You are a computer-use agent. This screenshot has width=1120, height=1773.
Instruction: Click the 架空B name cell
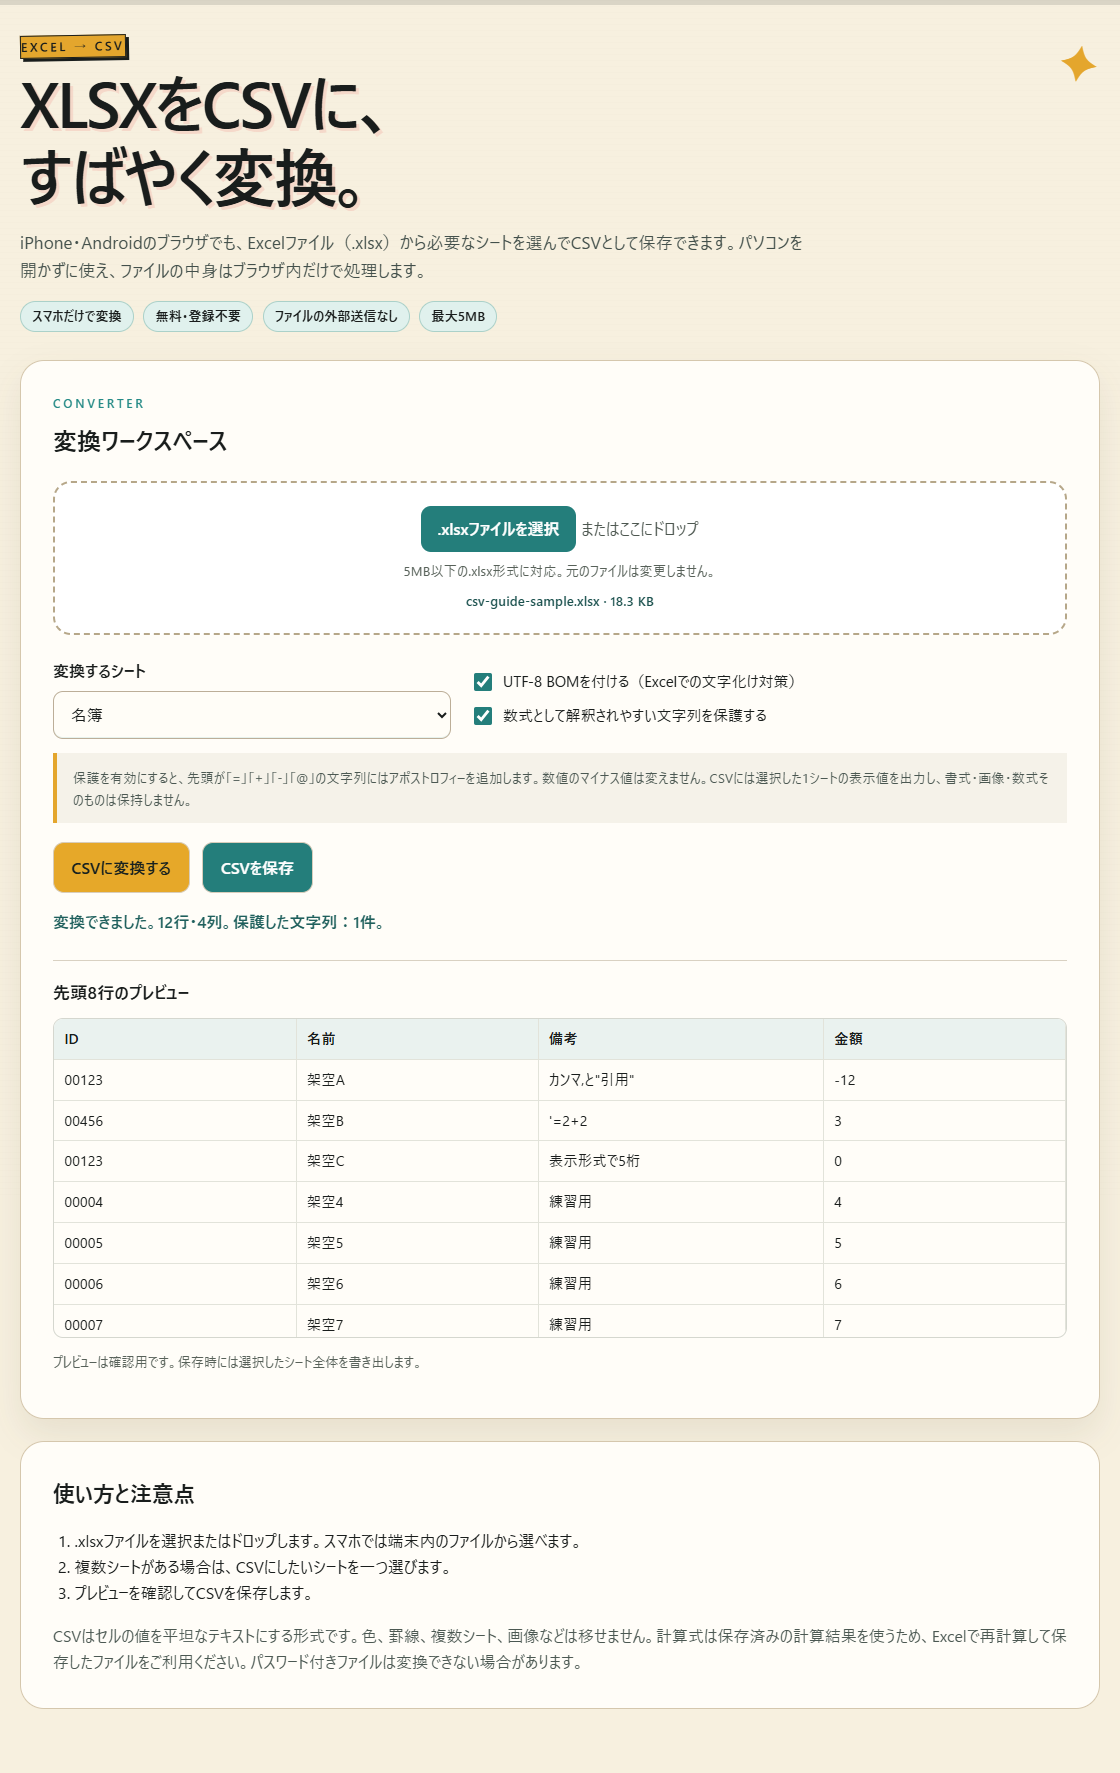[417, 1121]
